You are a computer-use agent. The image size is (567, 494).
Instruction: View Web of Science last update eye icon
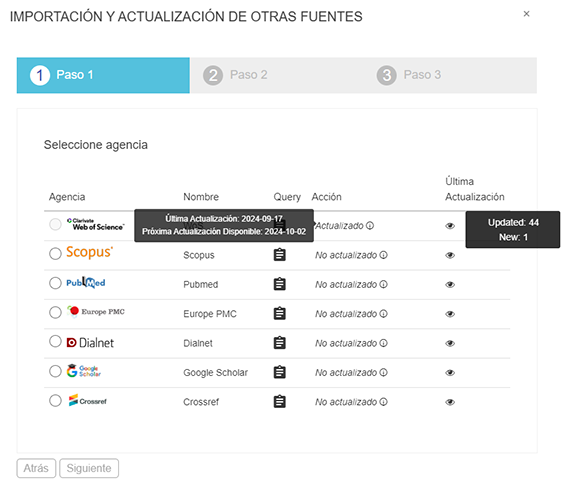[x=450, y=226]
